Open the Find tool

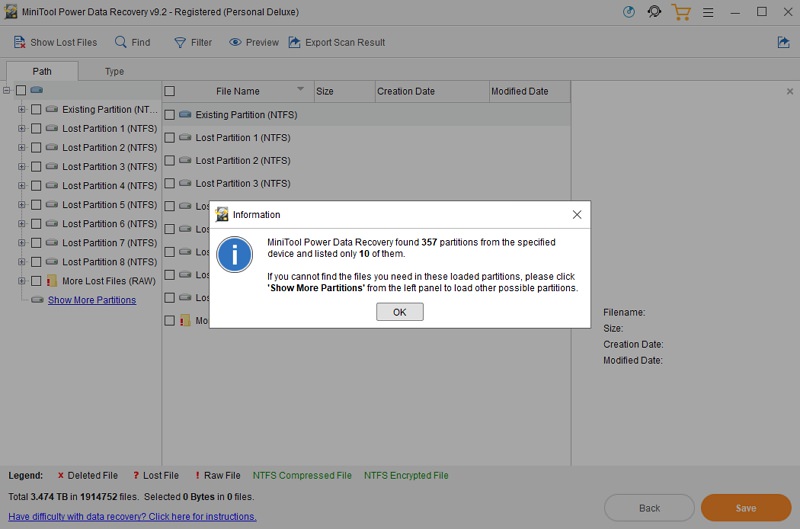coord(133,42)
